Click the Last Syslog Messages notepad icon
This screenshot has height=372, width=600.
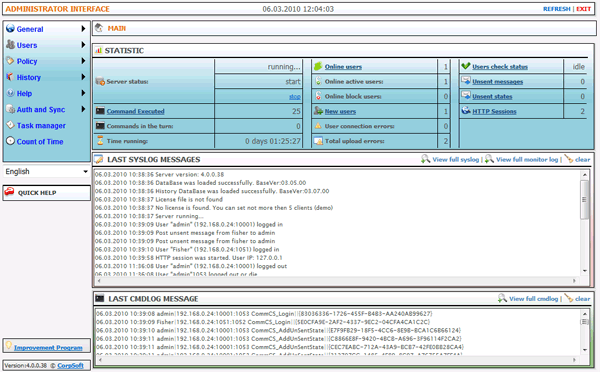click(x=99, y=159)
